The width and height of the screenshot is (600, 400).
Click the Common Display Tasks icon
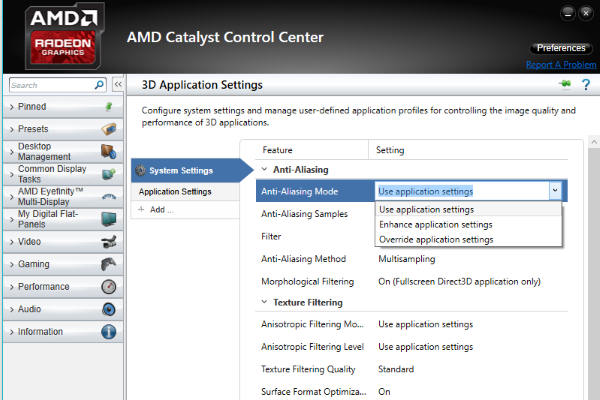(109, 174)
